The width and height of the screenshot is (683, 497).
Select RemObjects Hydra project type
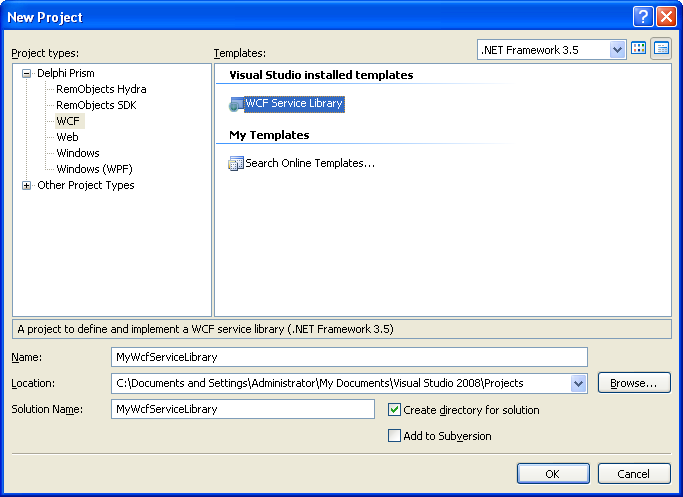point(101,89)
